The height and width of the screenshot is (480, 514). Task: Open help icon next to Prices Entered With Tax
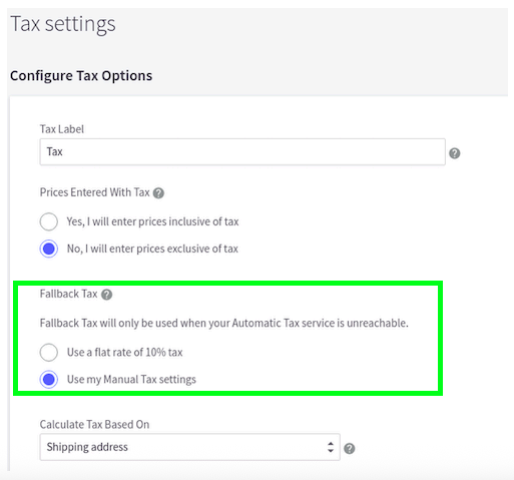pos(158,193)
